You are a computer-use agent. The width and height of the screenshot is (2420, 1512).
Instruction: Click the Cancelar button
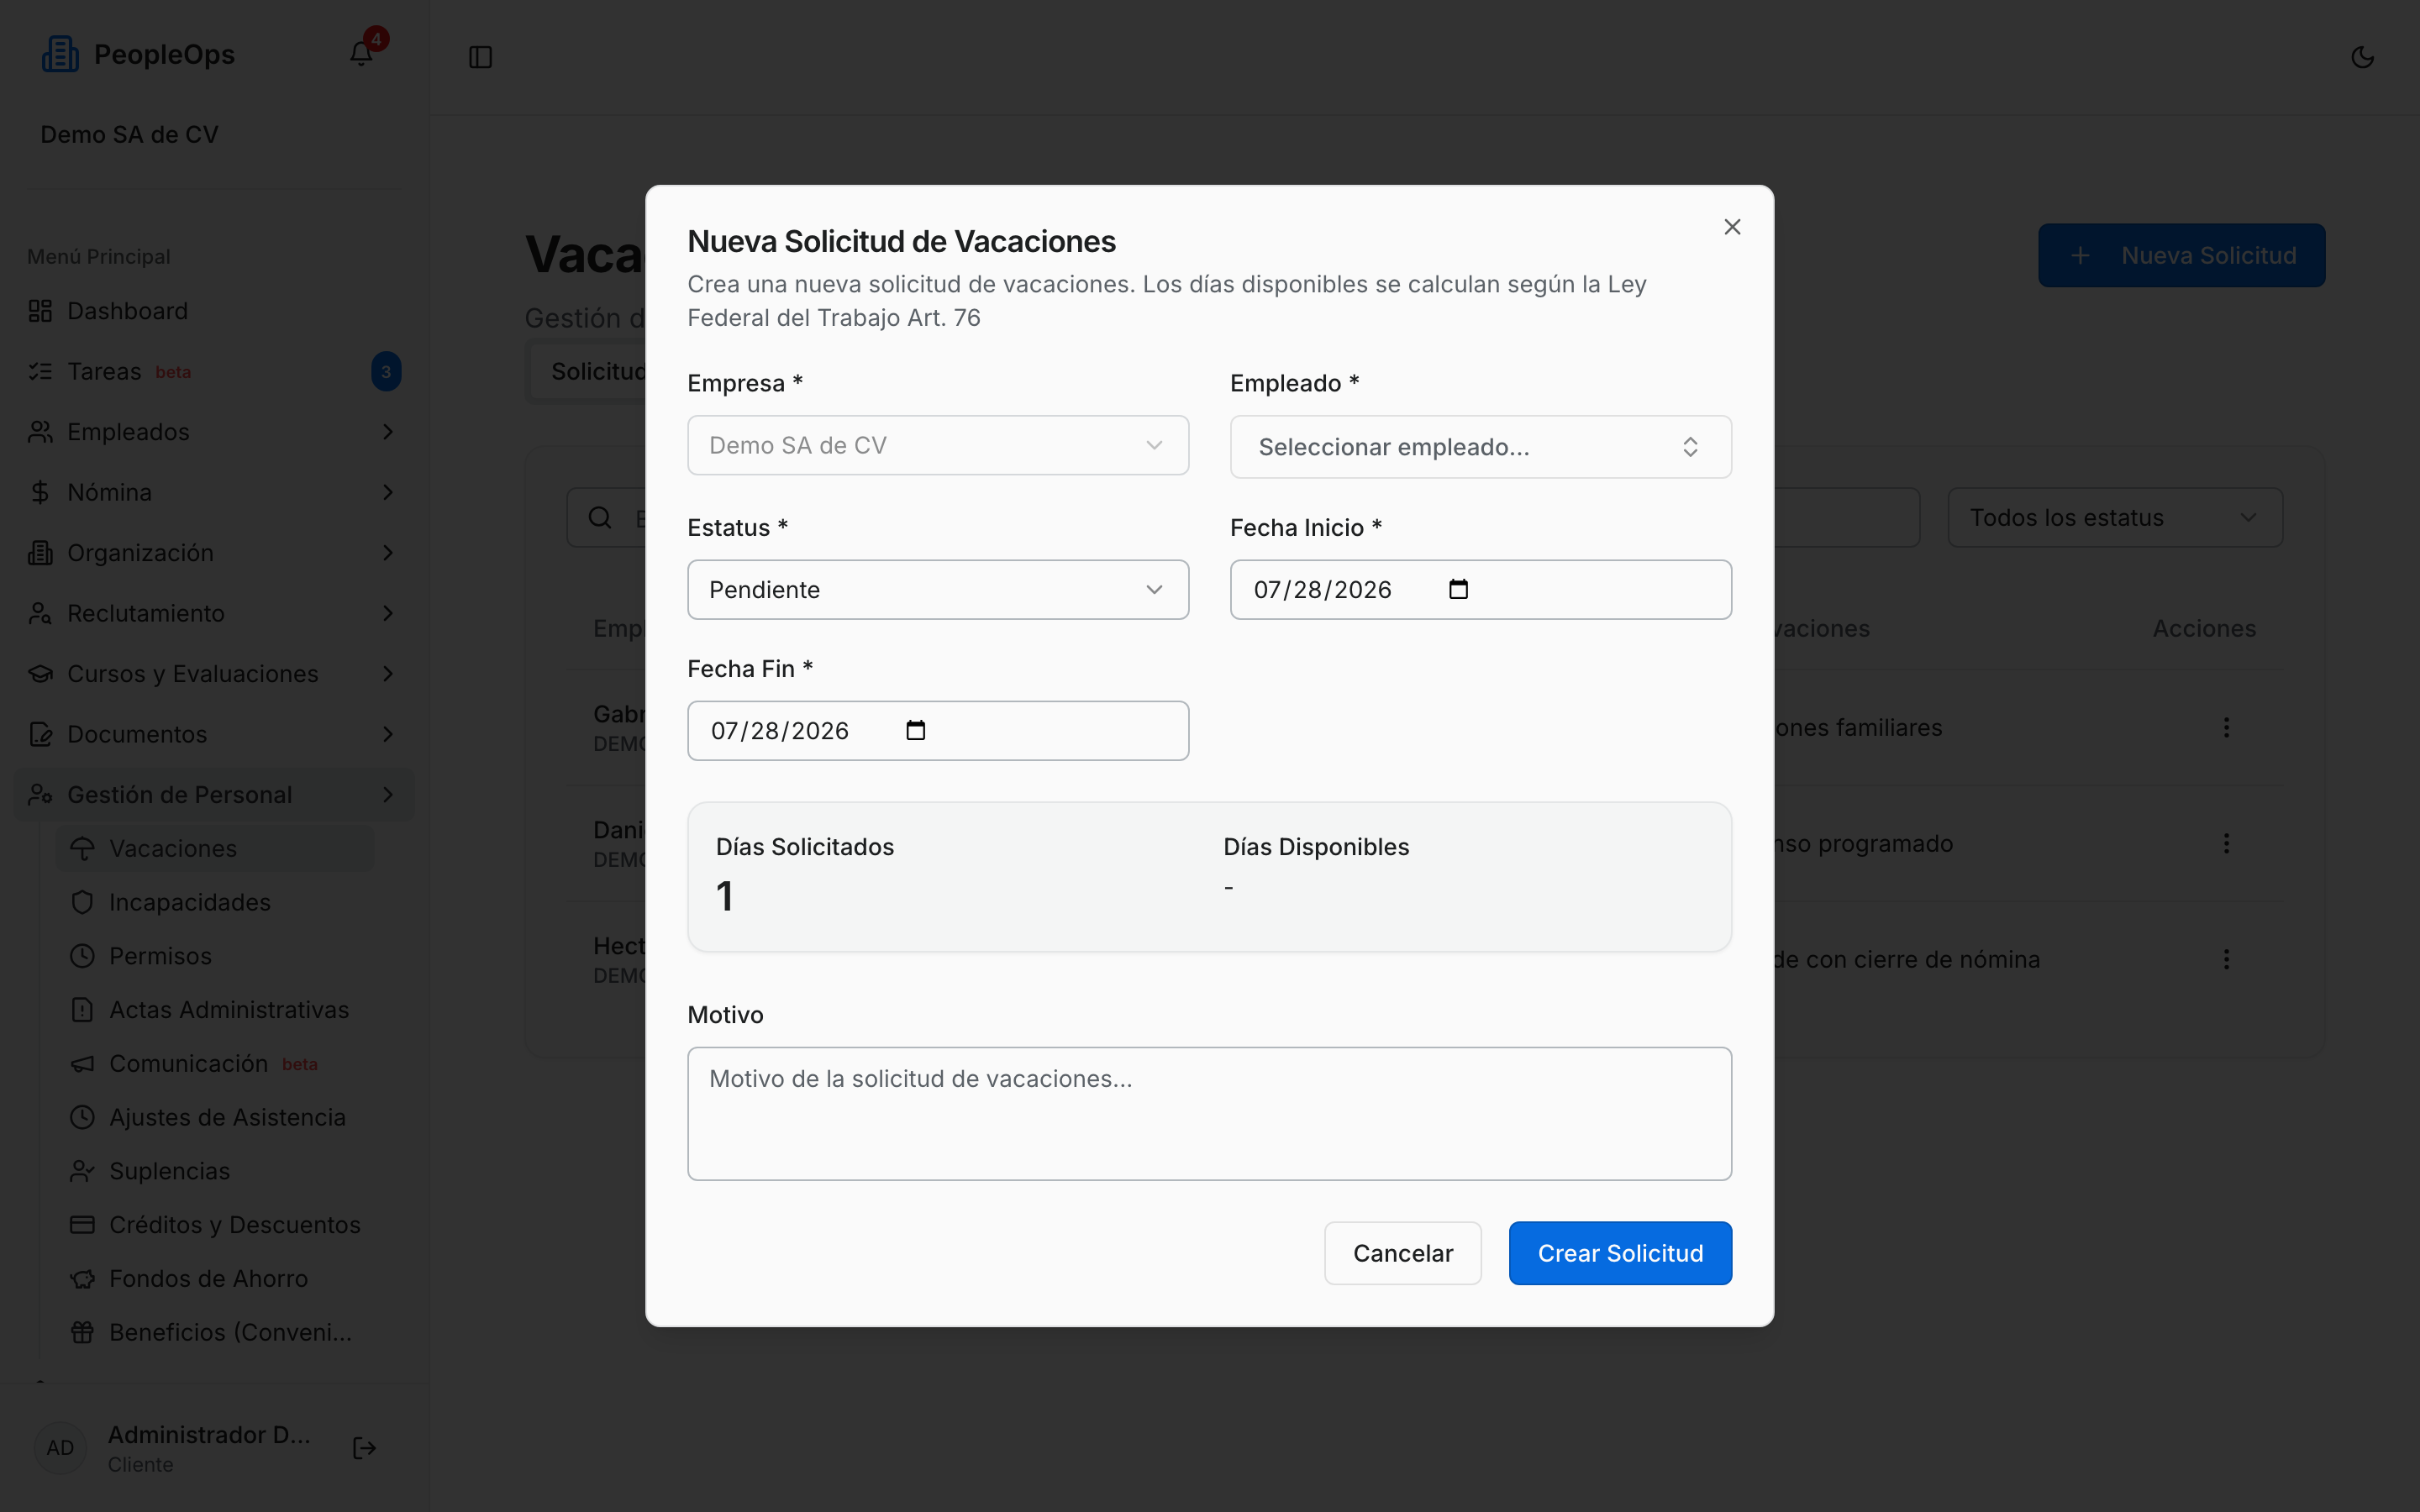click(1402, 1253)
